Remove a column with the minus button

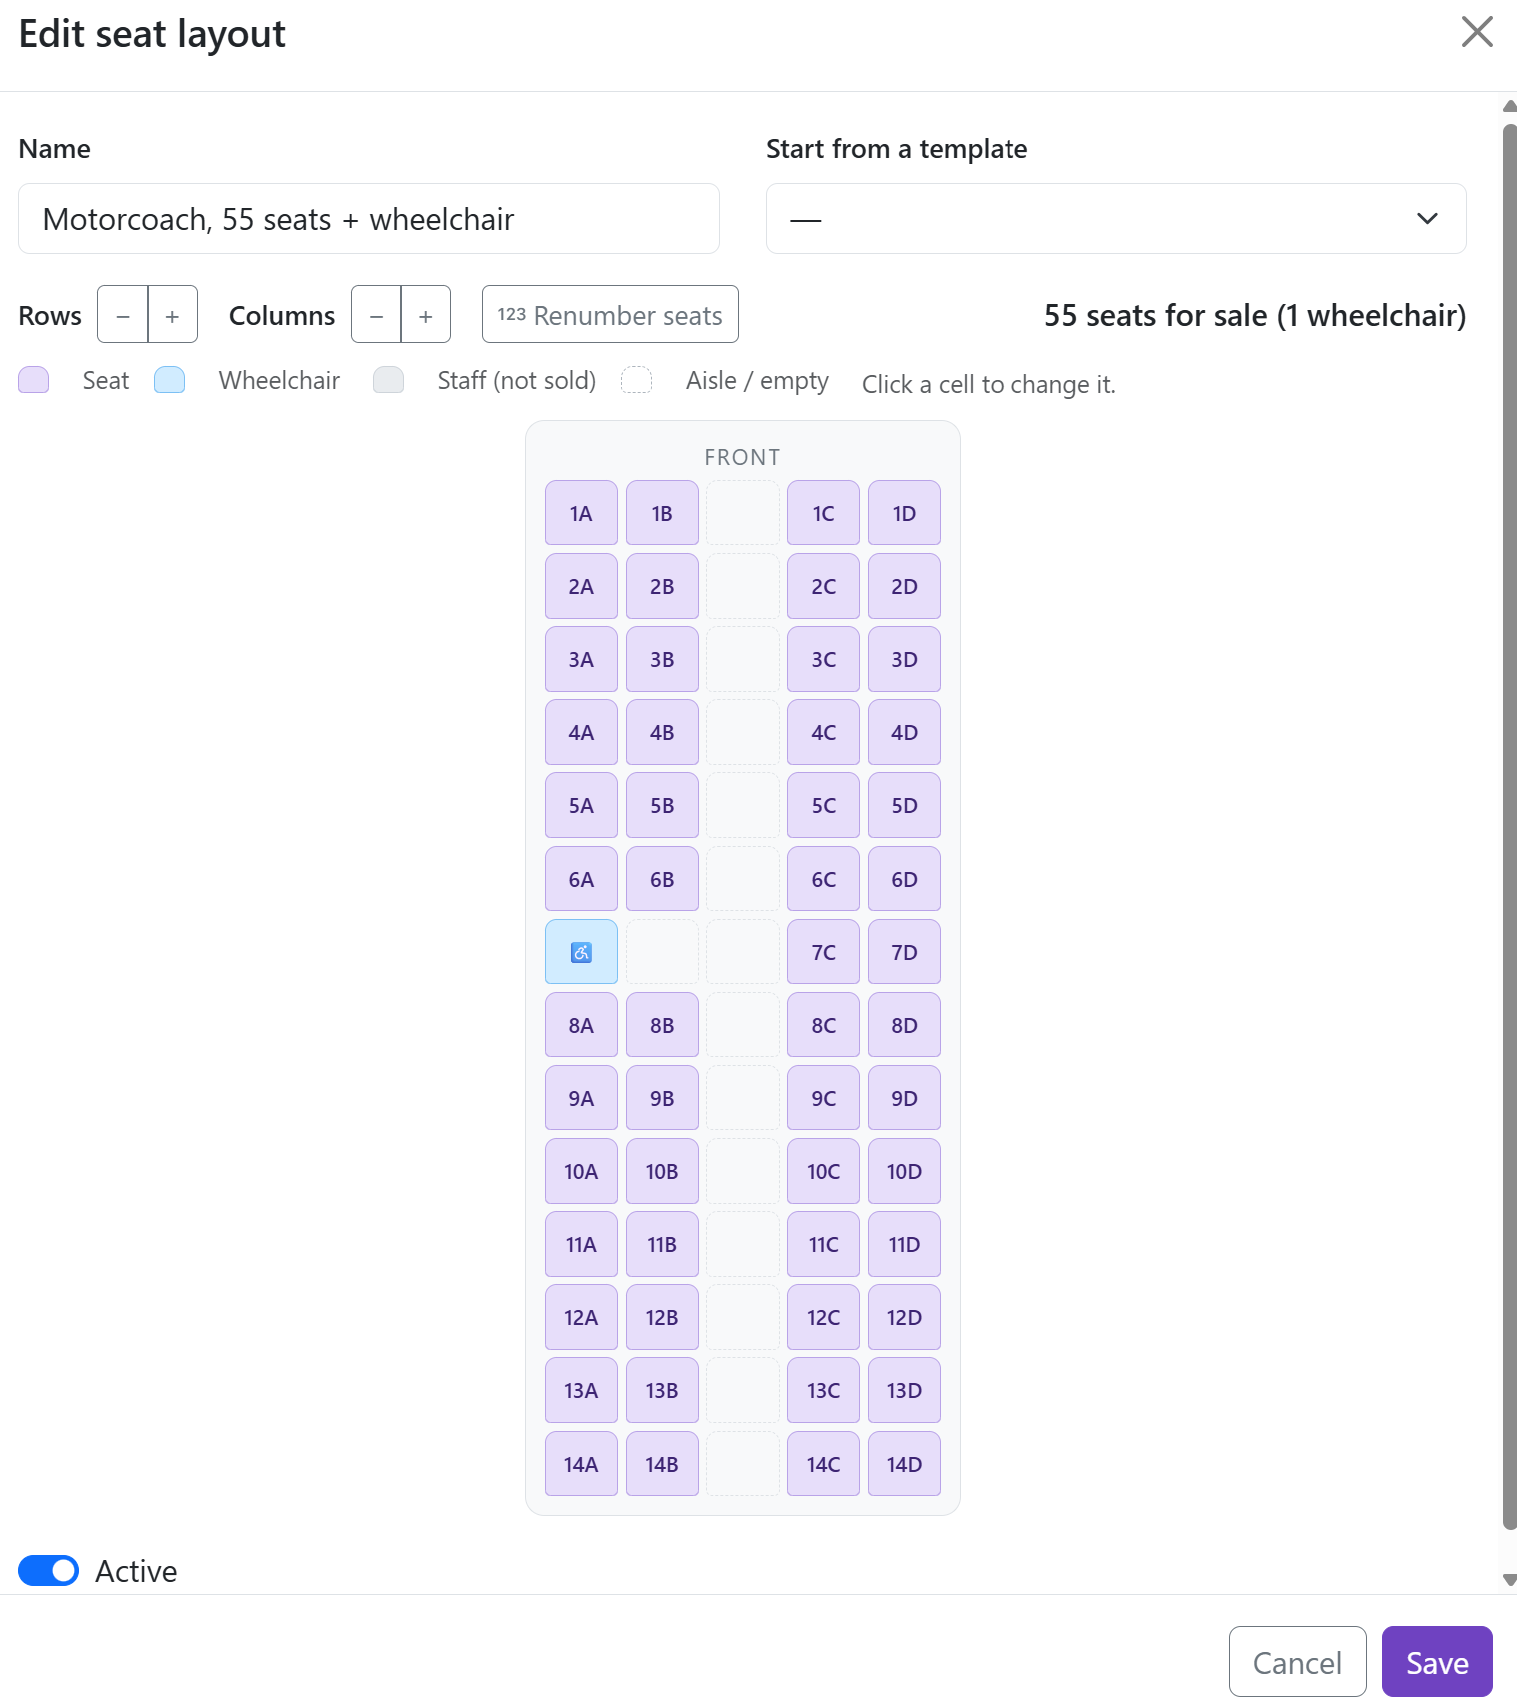pyautogui.click(x=376, y=315)
